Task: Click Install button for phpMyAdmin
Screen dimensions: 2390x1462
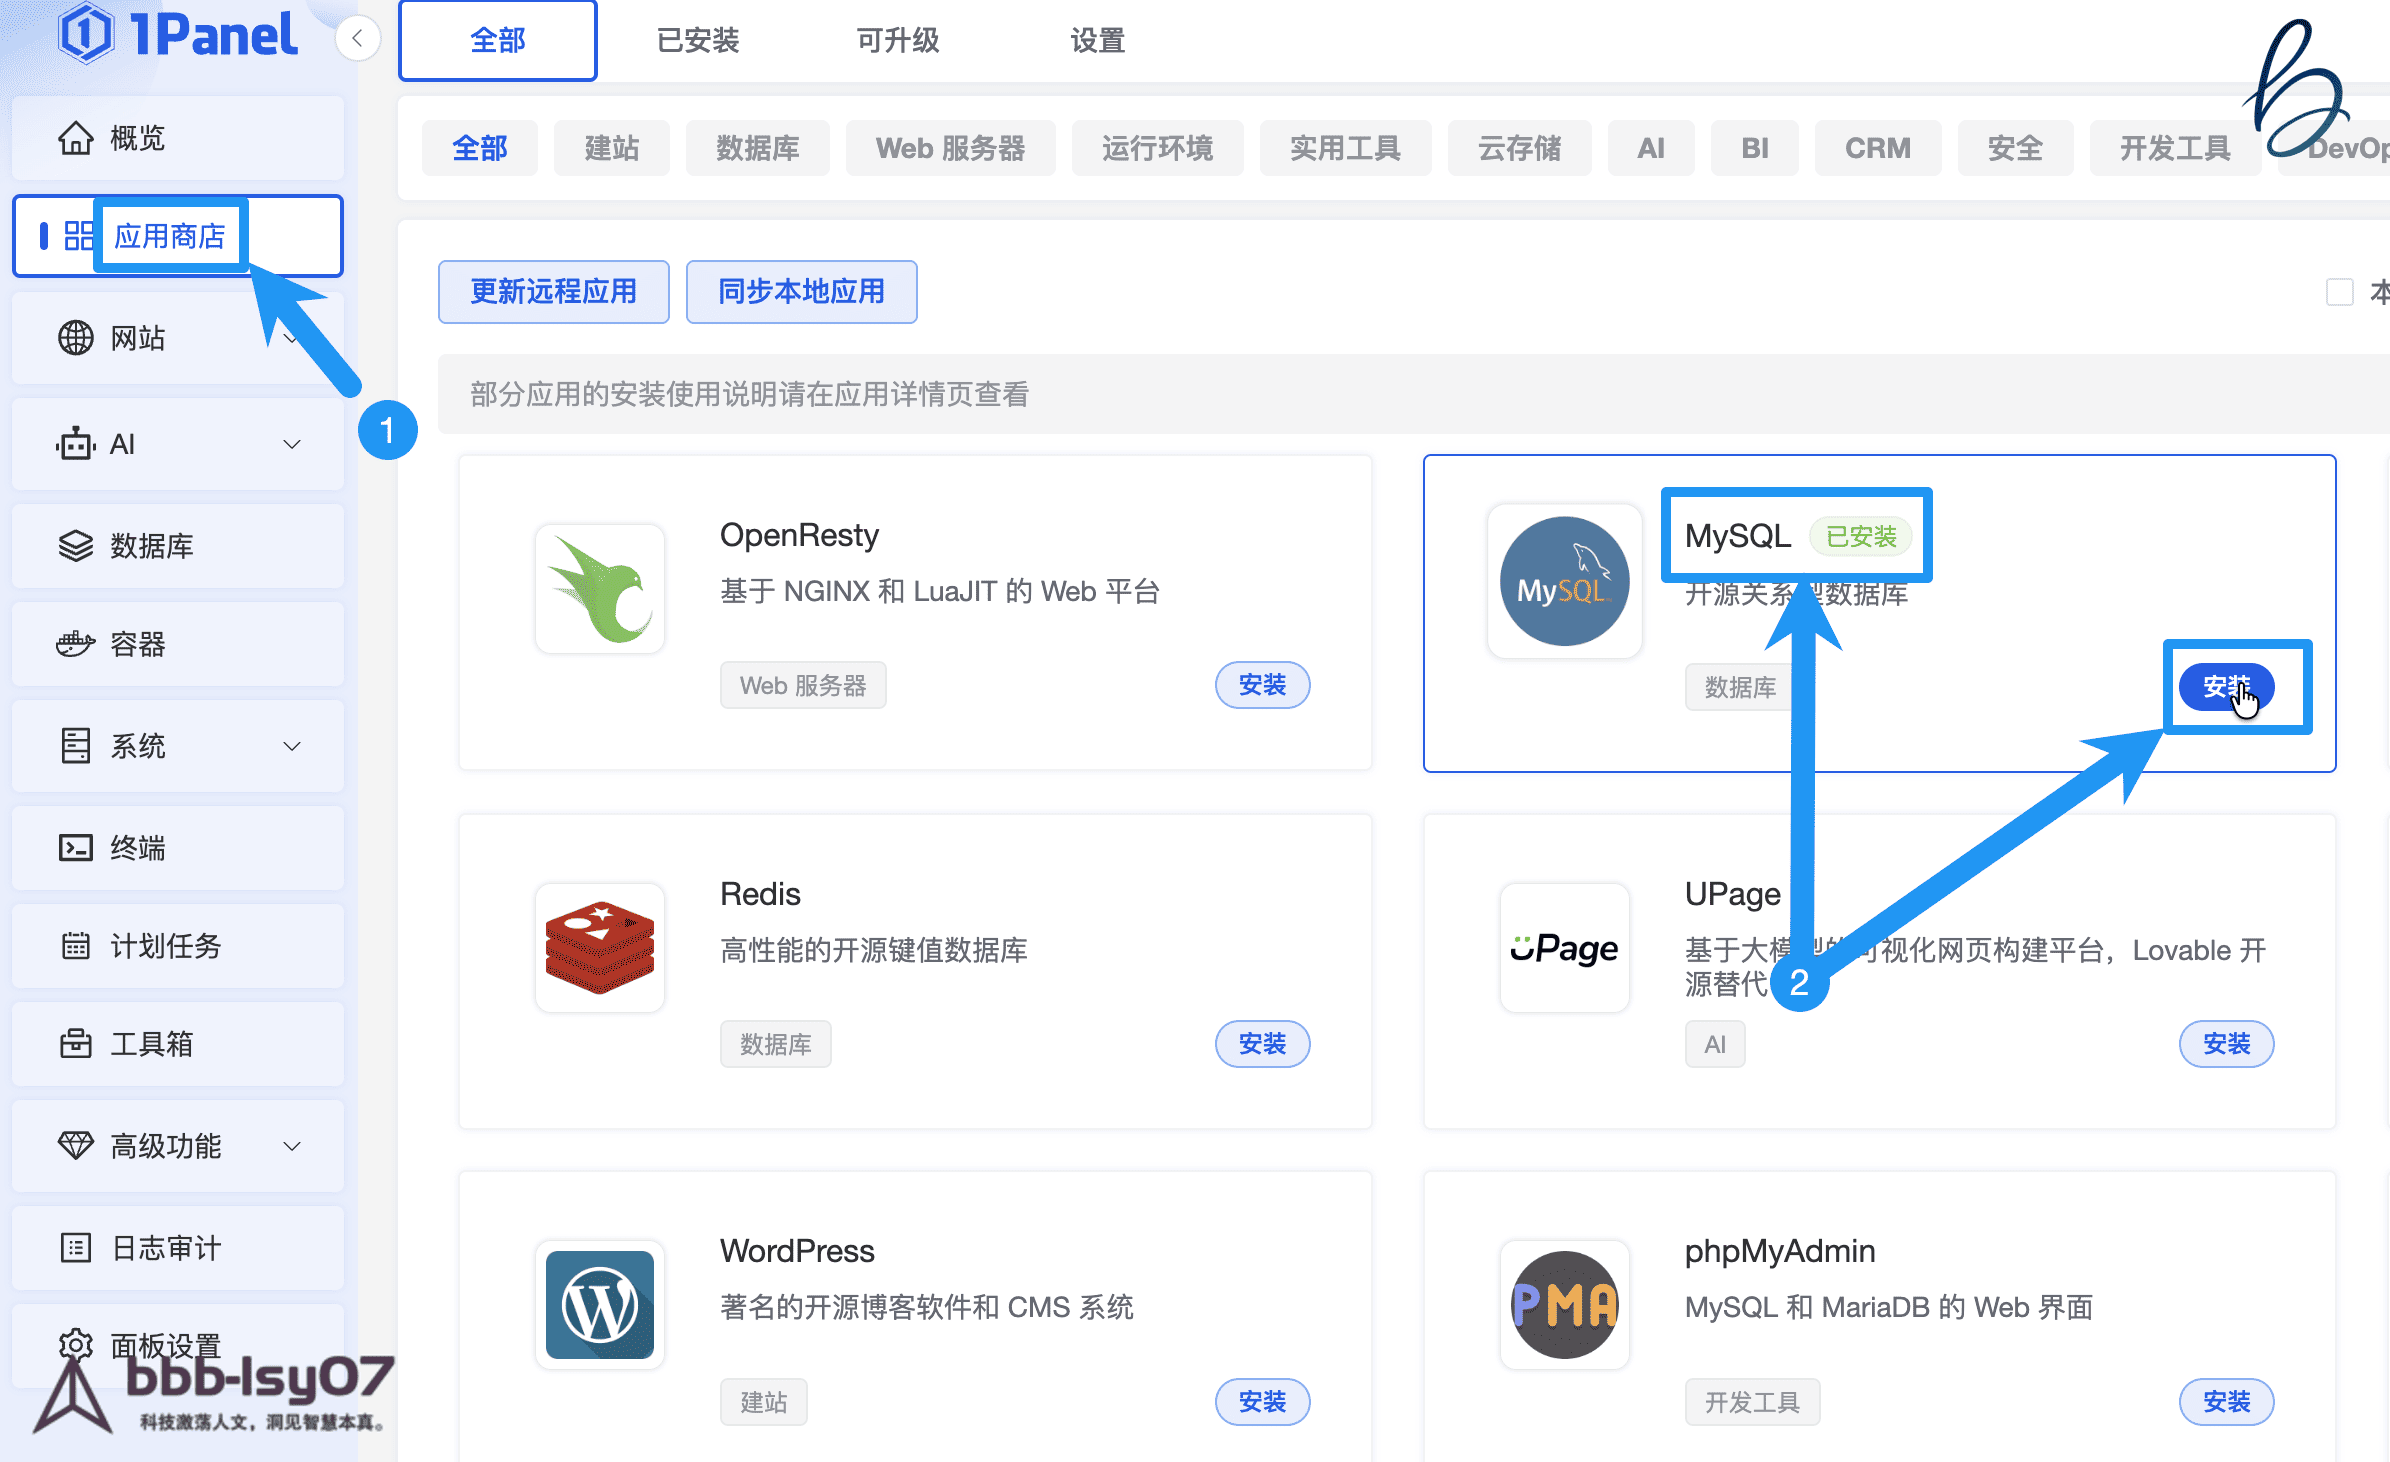Action: pos(2226,1402)
